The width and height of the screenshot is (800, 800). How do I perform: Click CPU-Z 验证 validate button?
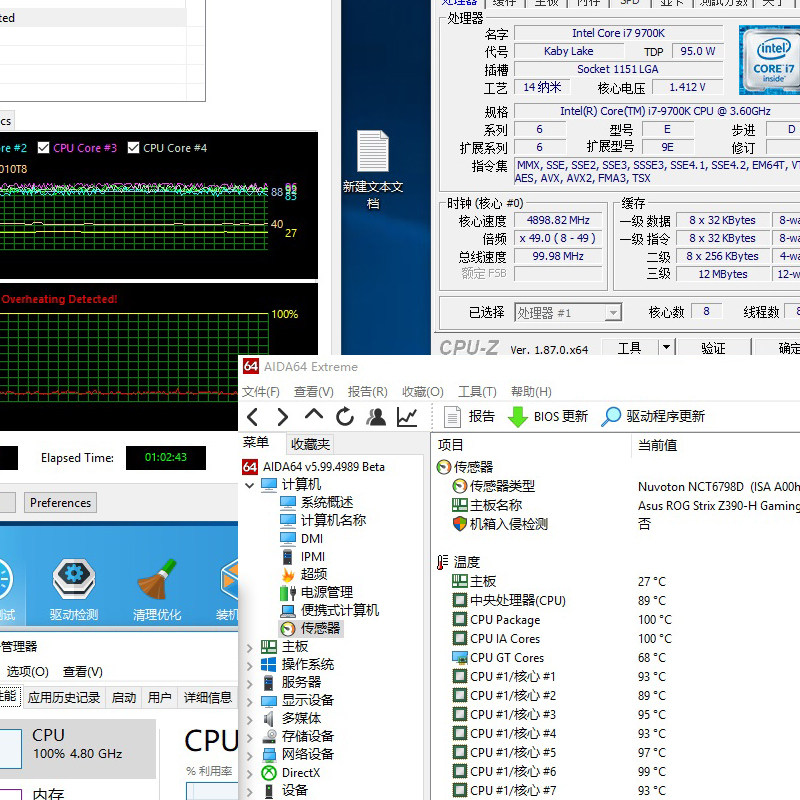pos(713,348)
